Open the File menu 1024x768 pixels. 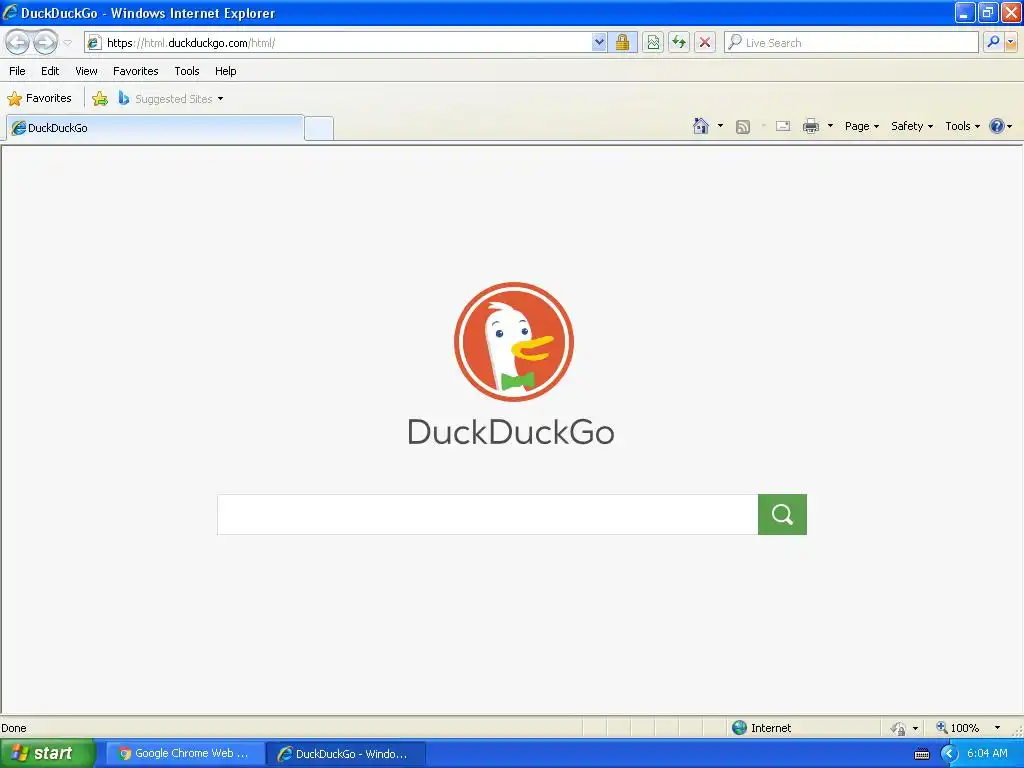[x=18, y=71]
